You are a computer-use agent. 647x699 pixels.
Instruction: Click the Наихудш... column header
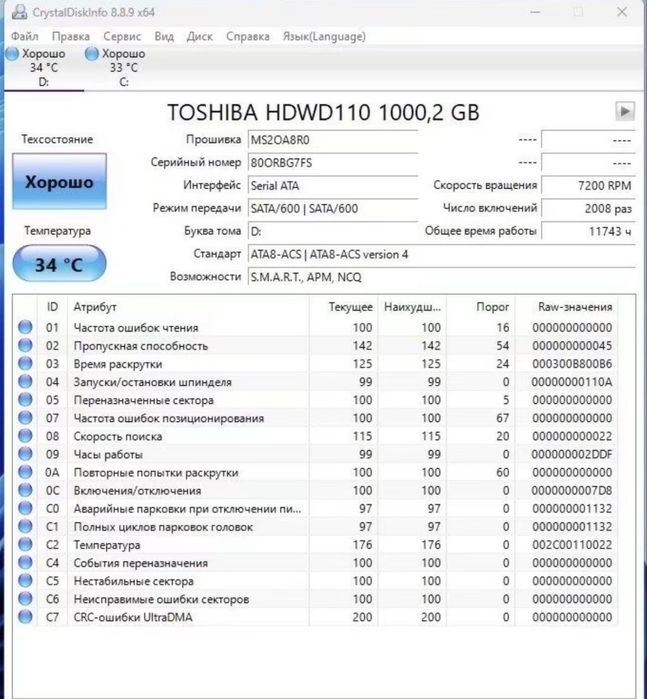[412, 307]
